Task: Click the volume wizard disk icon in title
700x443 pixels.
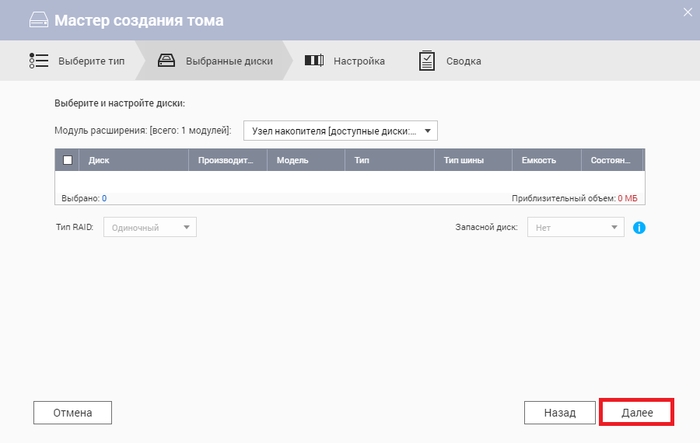Action: [x=39, y=20]
